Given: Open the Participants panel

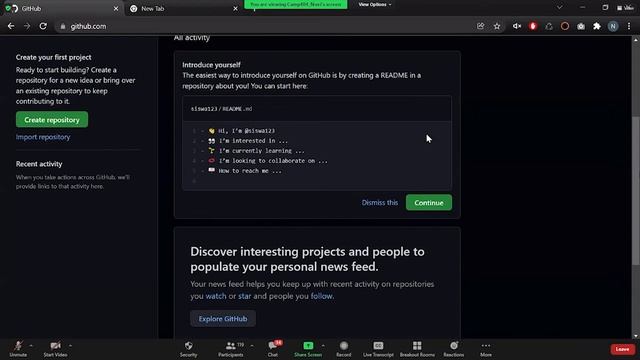Looking at the screenshot, I should (x=231, y=349).
